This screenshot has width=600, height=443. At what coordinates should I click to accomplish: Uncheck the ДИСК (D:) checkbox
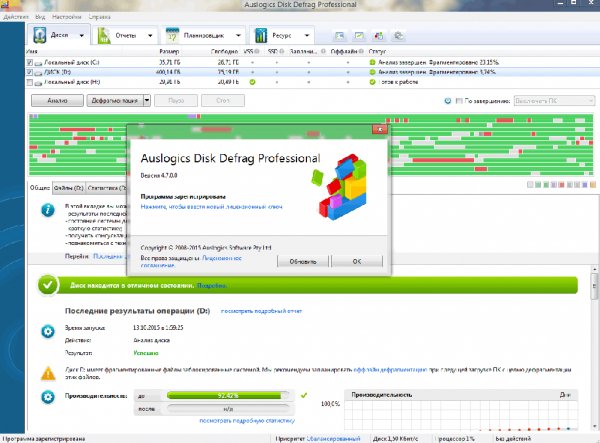[x=30, y=72]
